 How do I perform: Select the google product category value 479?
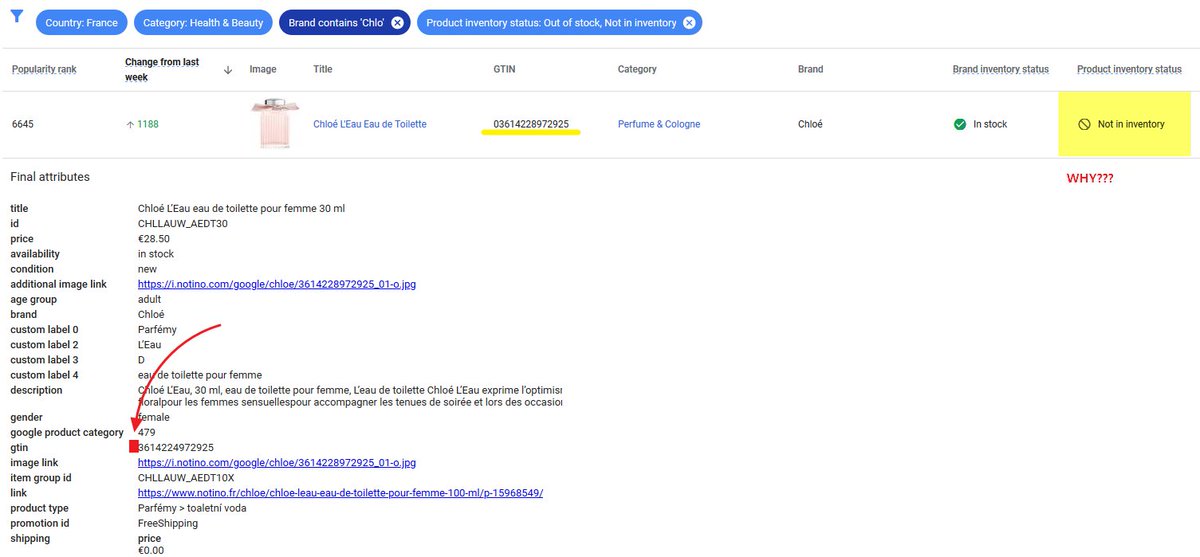146,432
